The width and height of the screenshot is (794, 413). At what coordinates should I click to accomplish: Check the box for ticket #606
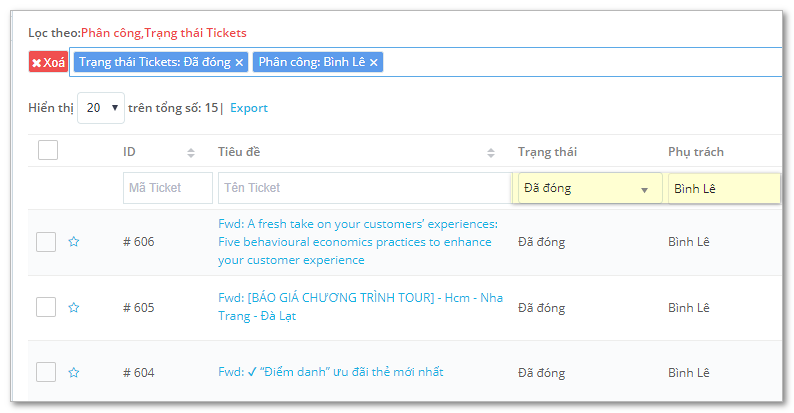[x=46, y=241]
